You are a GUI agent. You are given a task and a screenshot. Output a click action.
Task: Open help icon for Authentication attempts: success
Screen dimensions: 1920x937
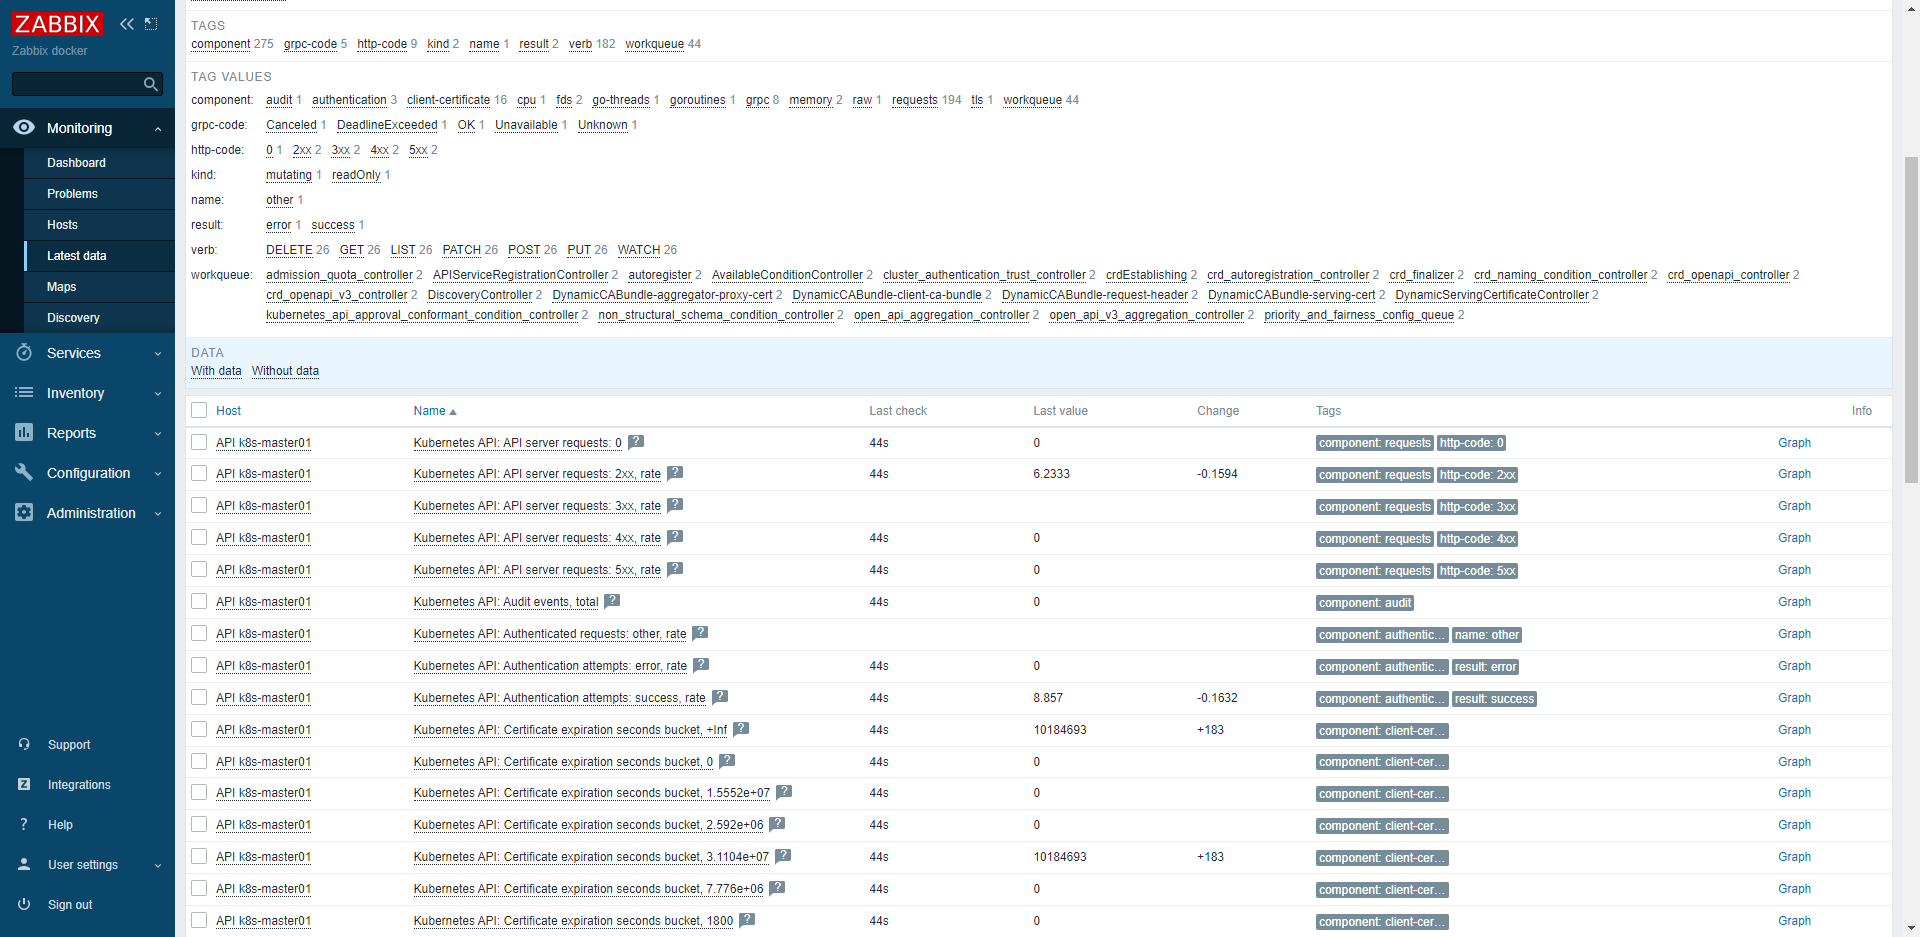tap(720, 697)
